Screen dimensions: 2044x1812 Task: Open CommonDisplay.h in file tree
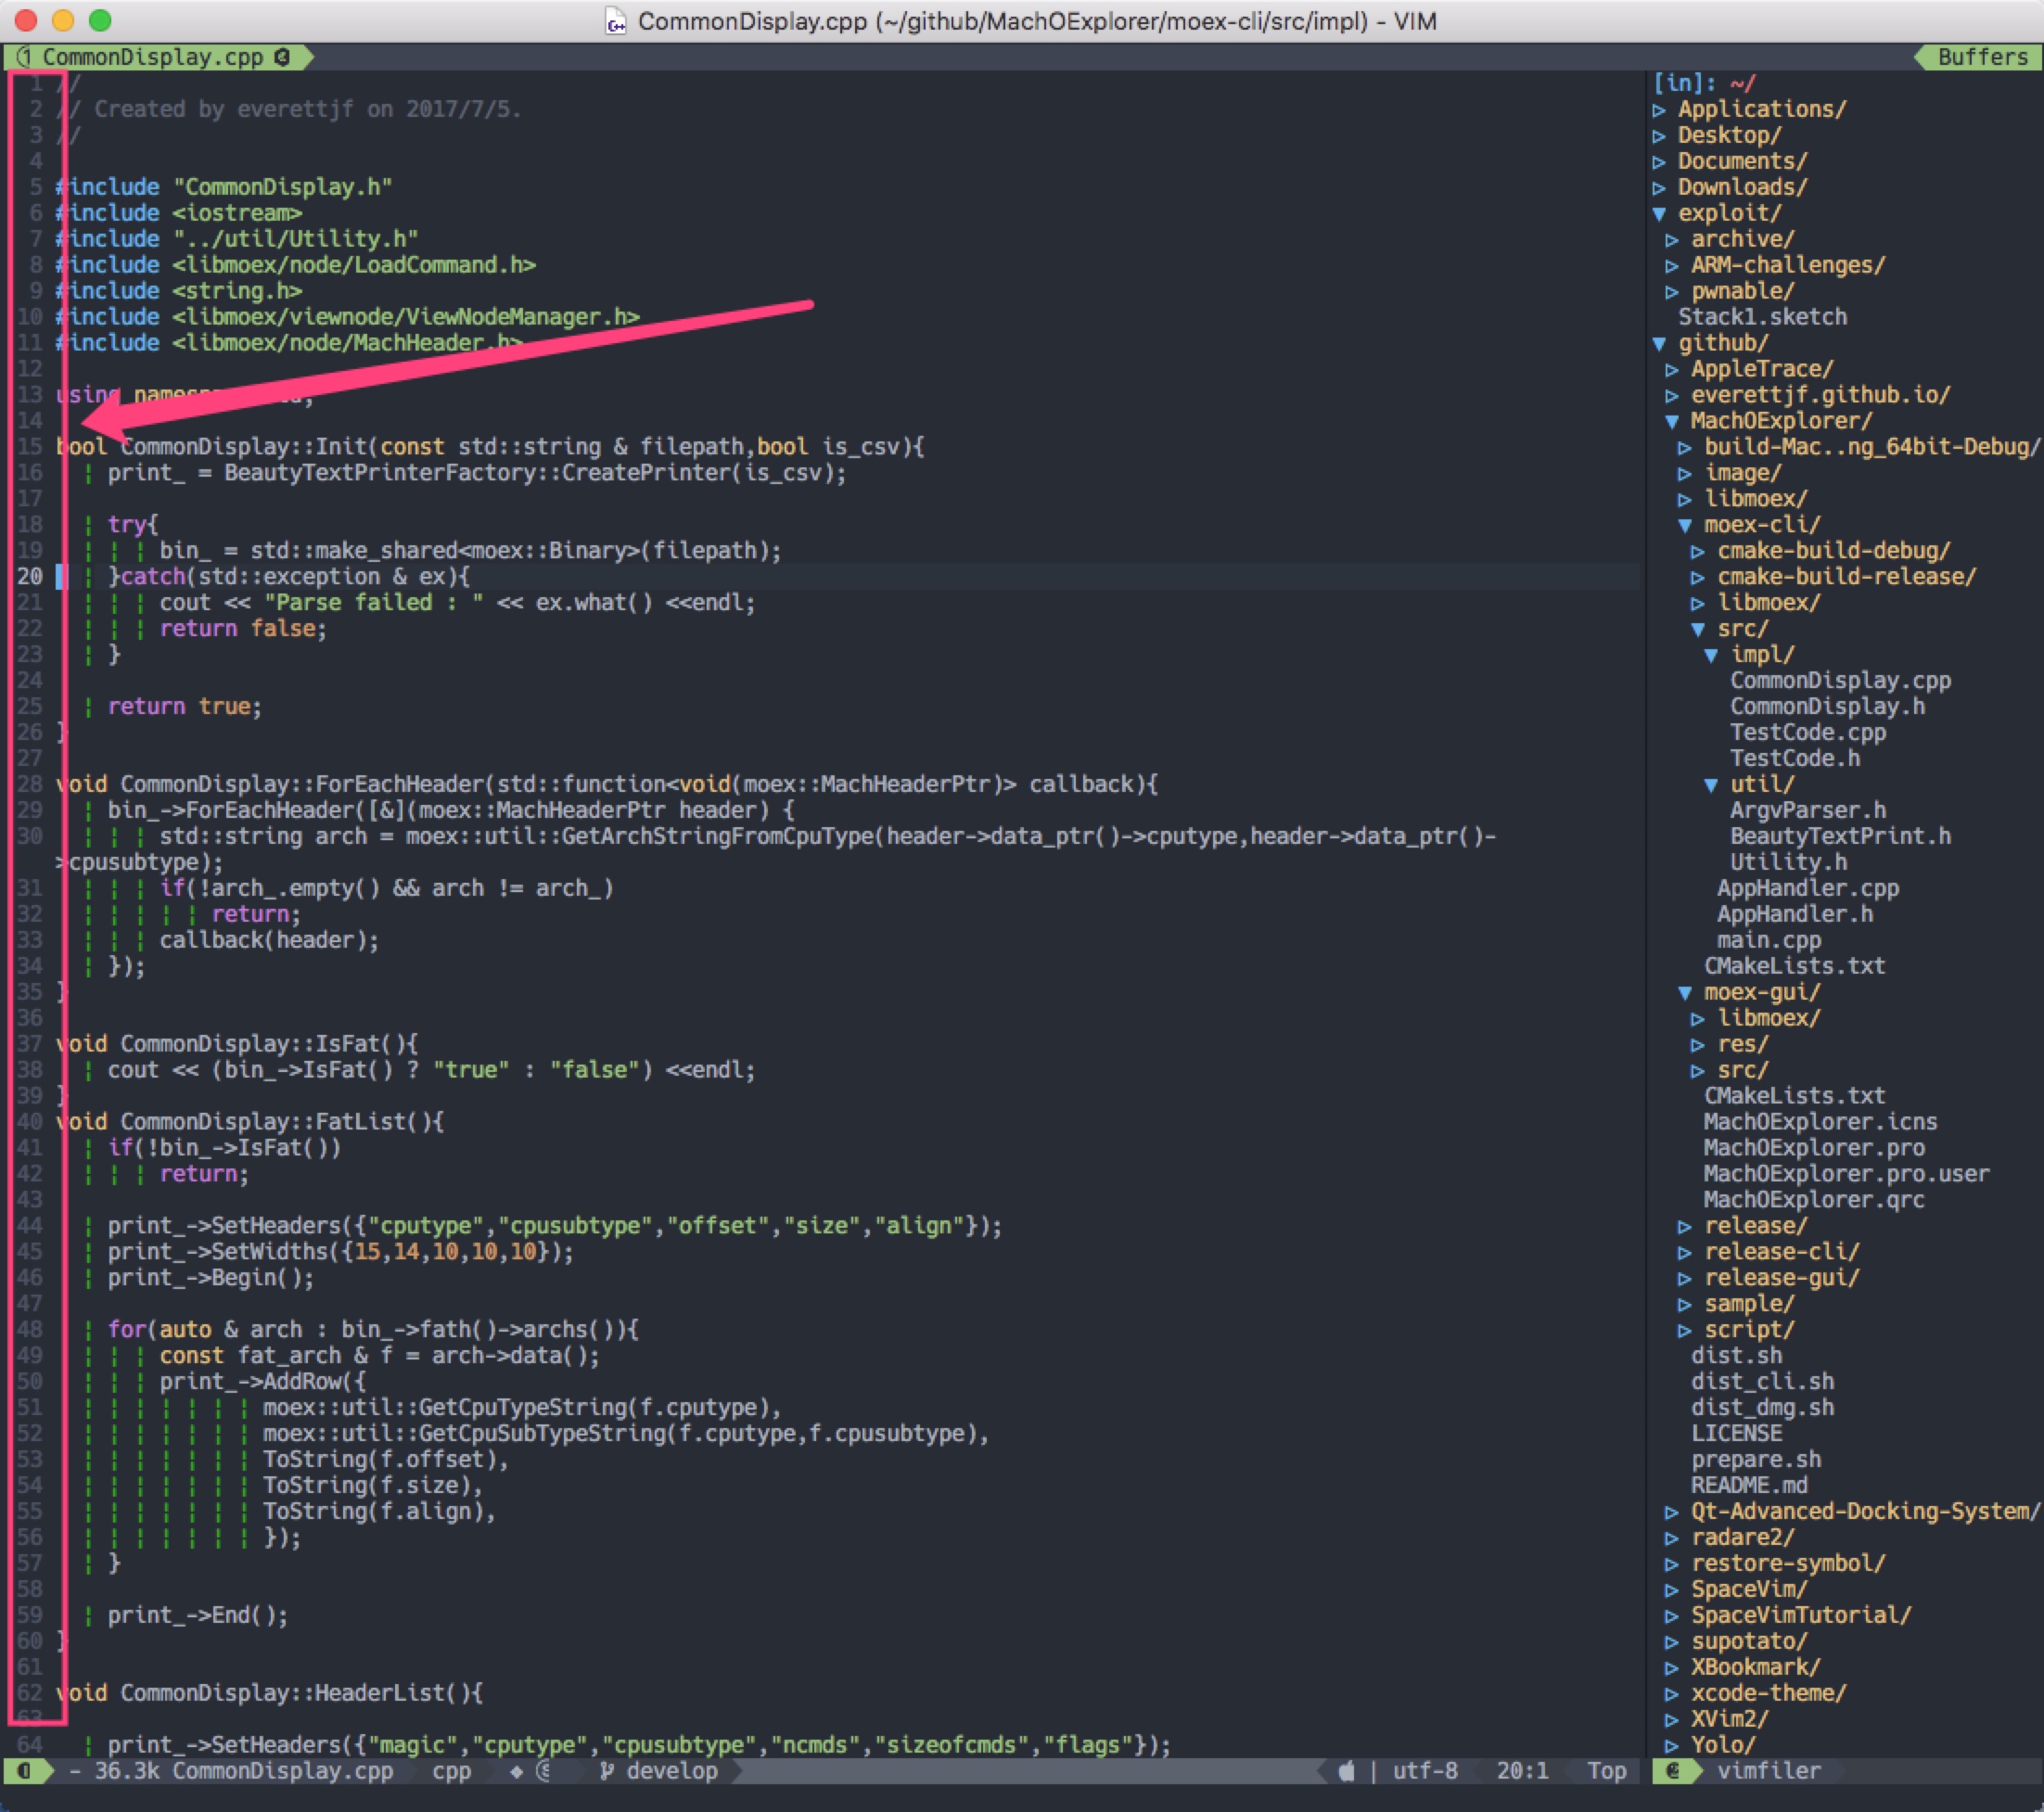tap(1827, 707)
